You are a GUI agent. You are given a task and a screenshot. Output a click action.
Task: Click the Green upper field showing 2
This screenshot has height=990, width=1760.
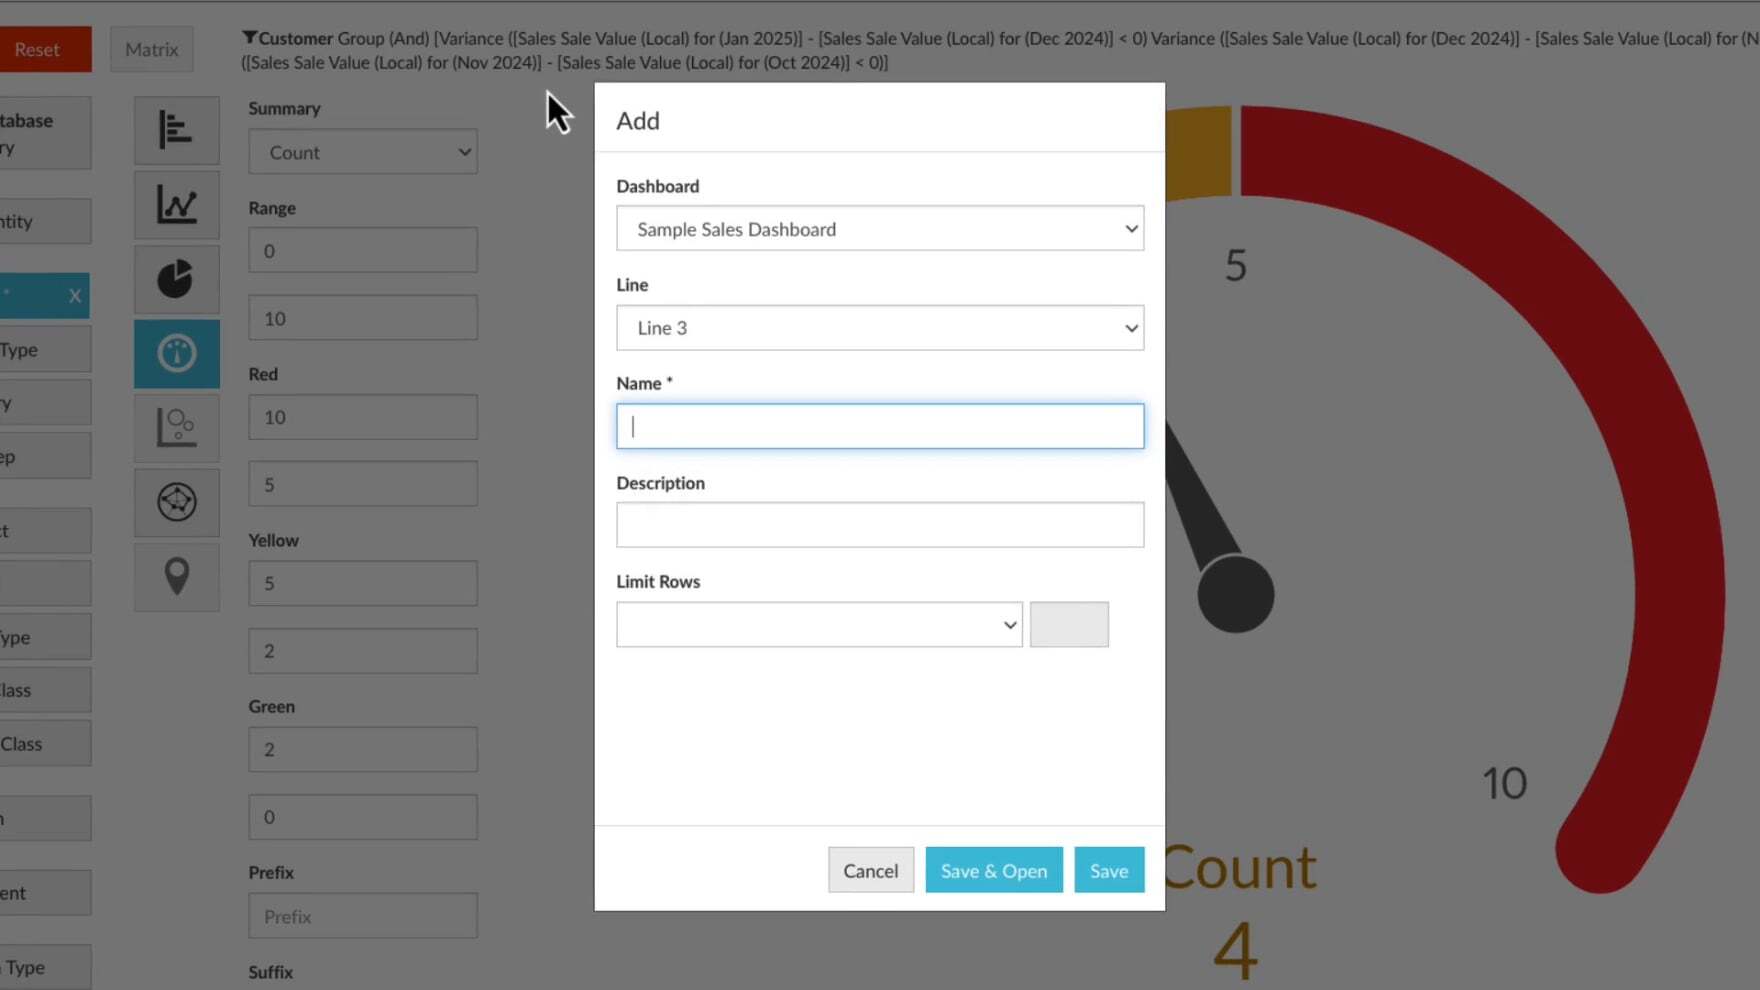coord(363,749)
